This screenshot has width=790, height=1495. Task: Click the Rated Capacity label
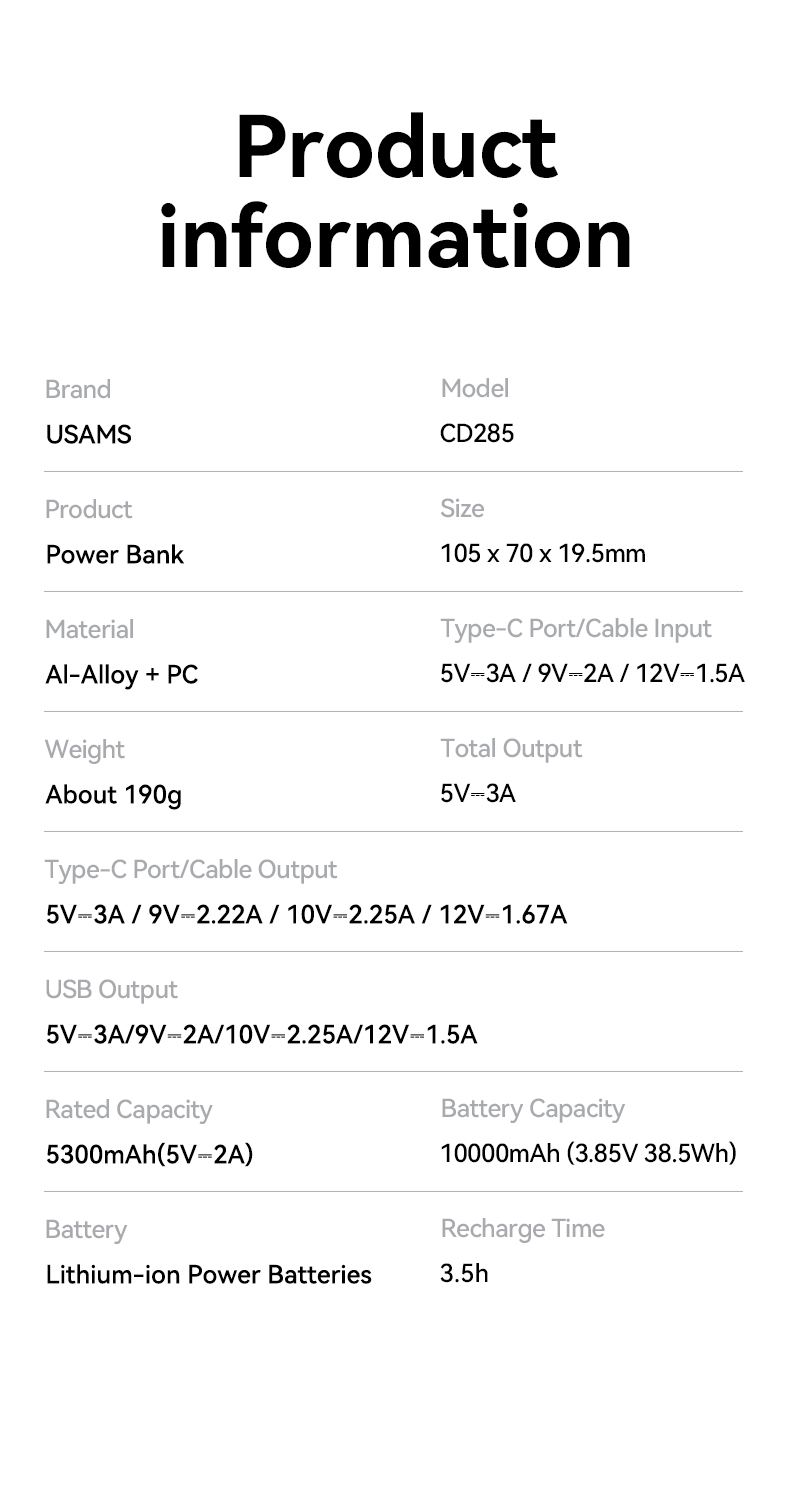click(129, 1110)
